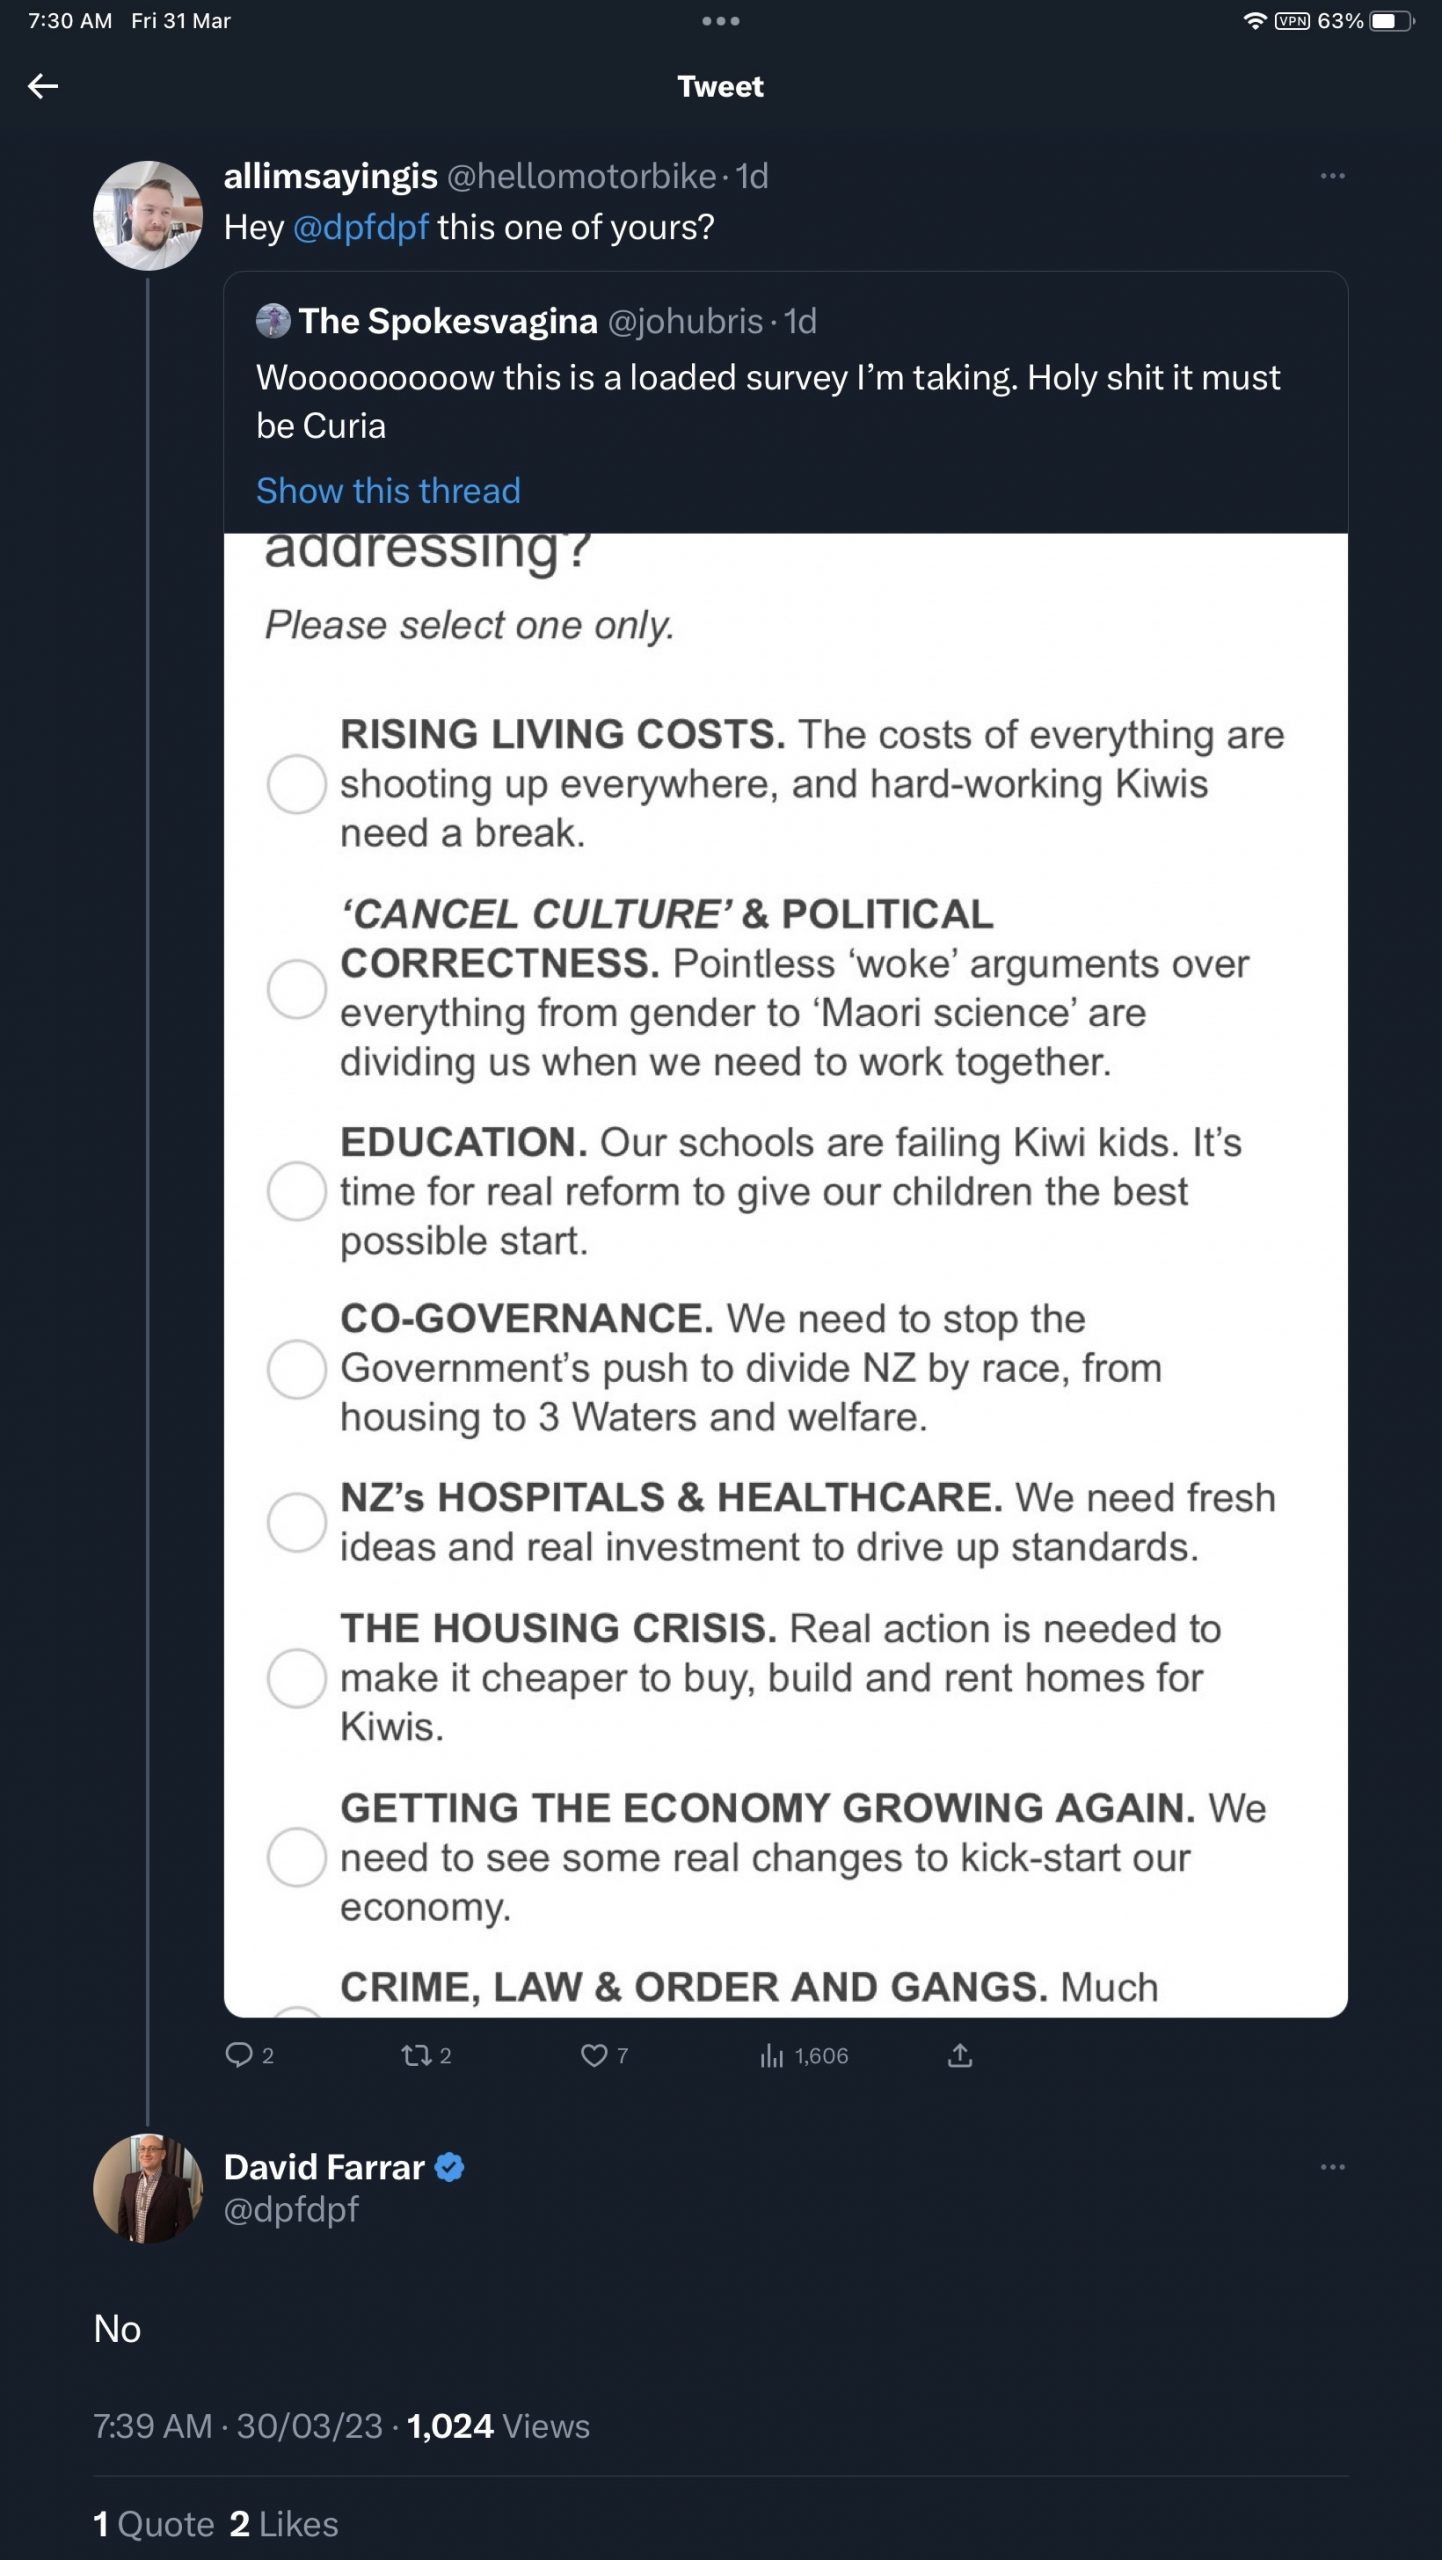Tap battery indicator in status bar

pos(1392,21)
